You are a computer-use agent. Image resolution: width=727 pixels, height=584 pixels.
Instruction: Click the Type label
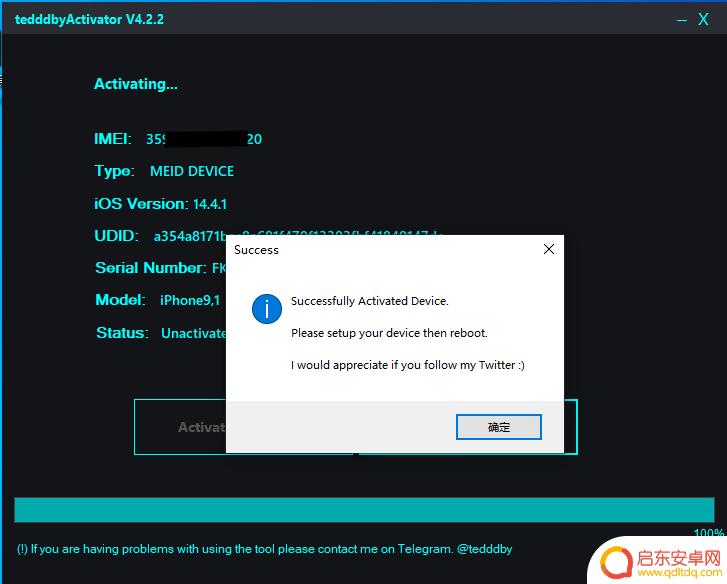115,171
